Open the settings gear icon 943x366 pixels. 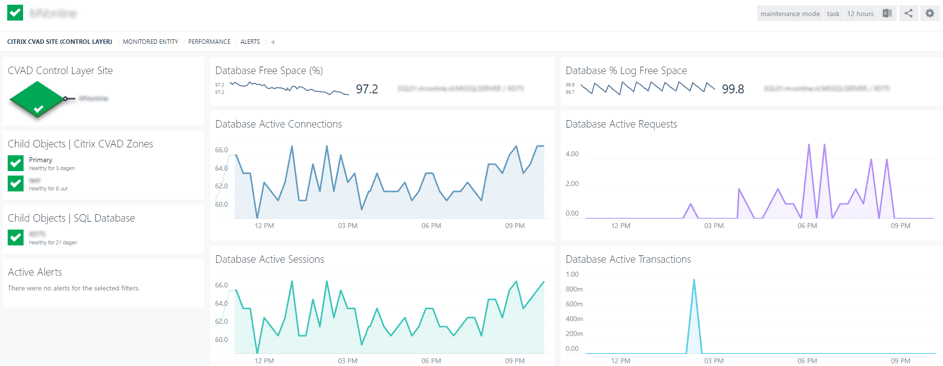click(930, 14)
